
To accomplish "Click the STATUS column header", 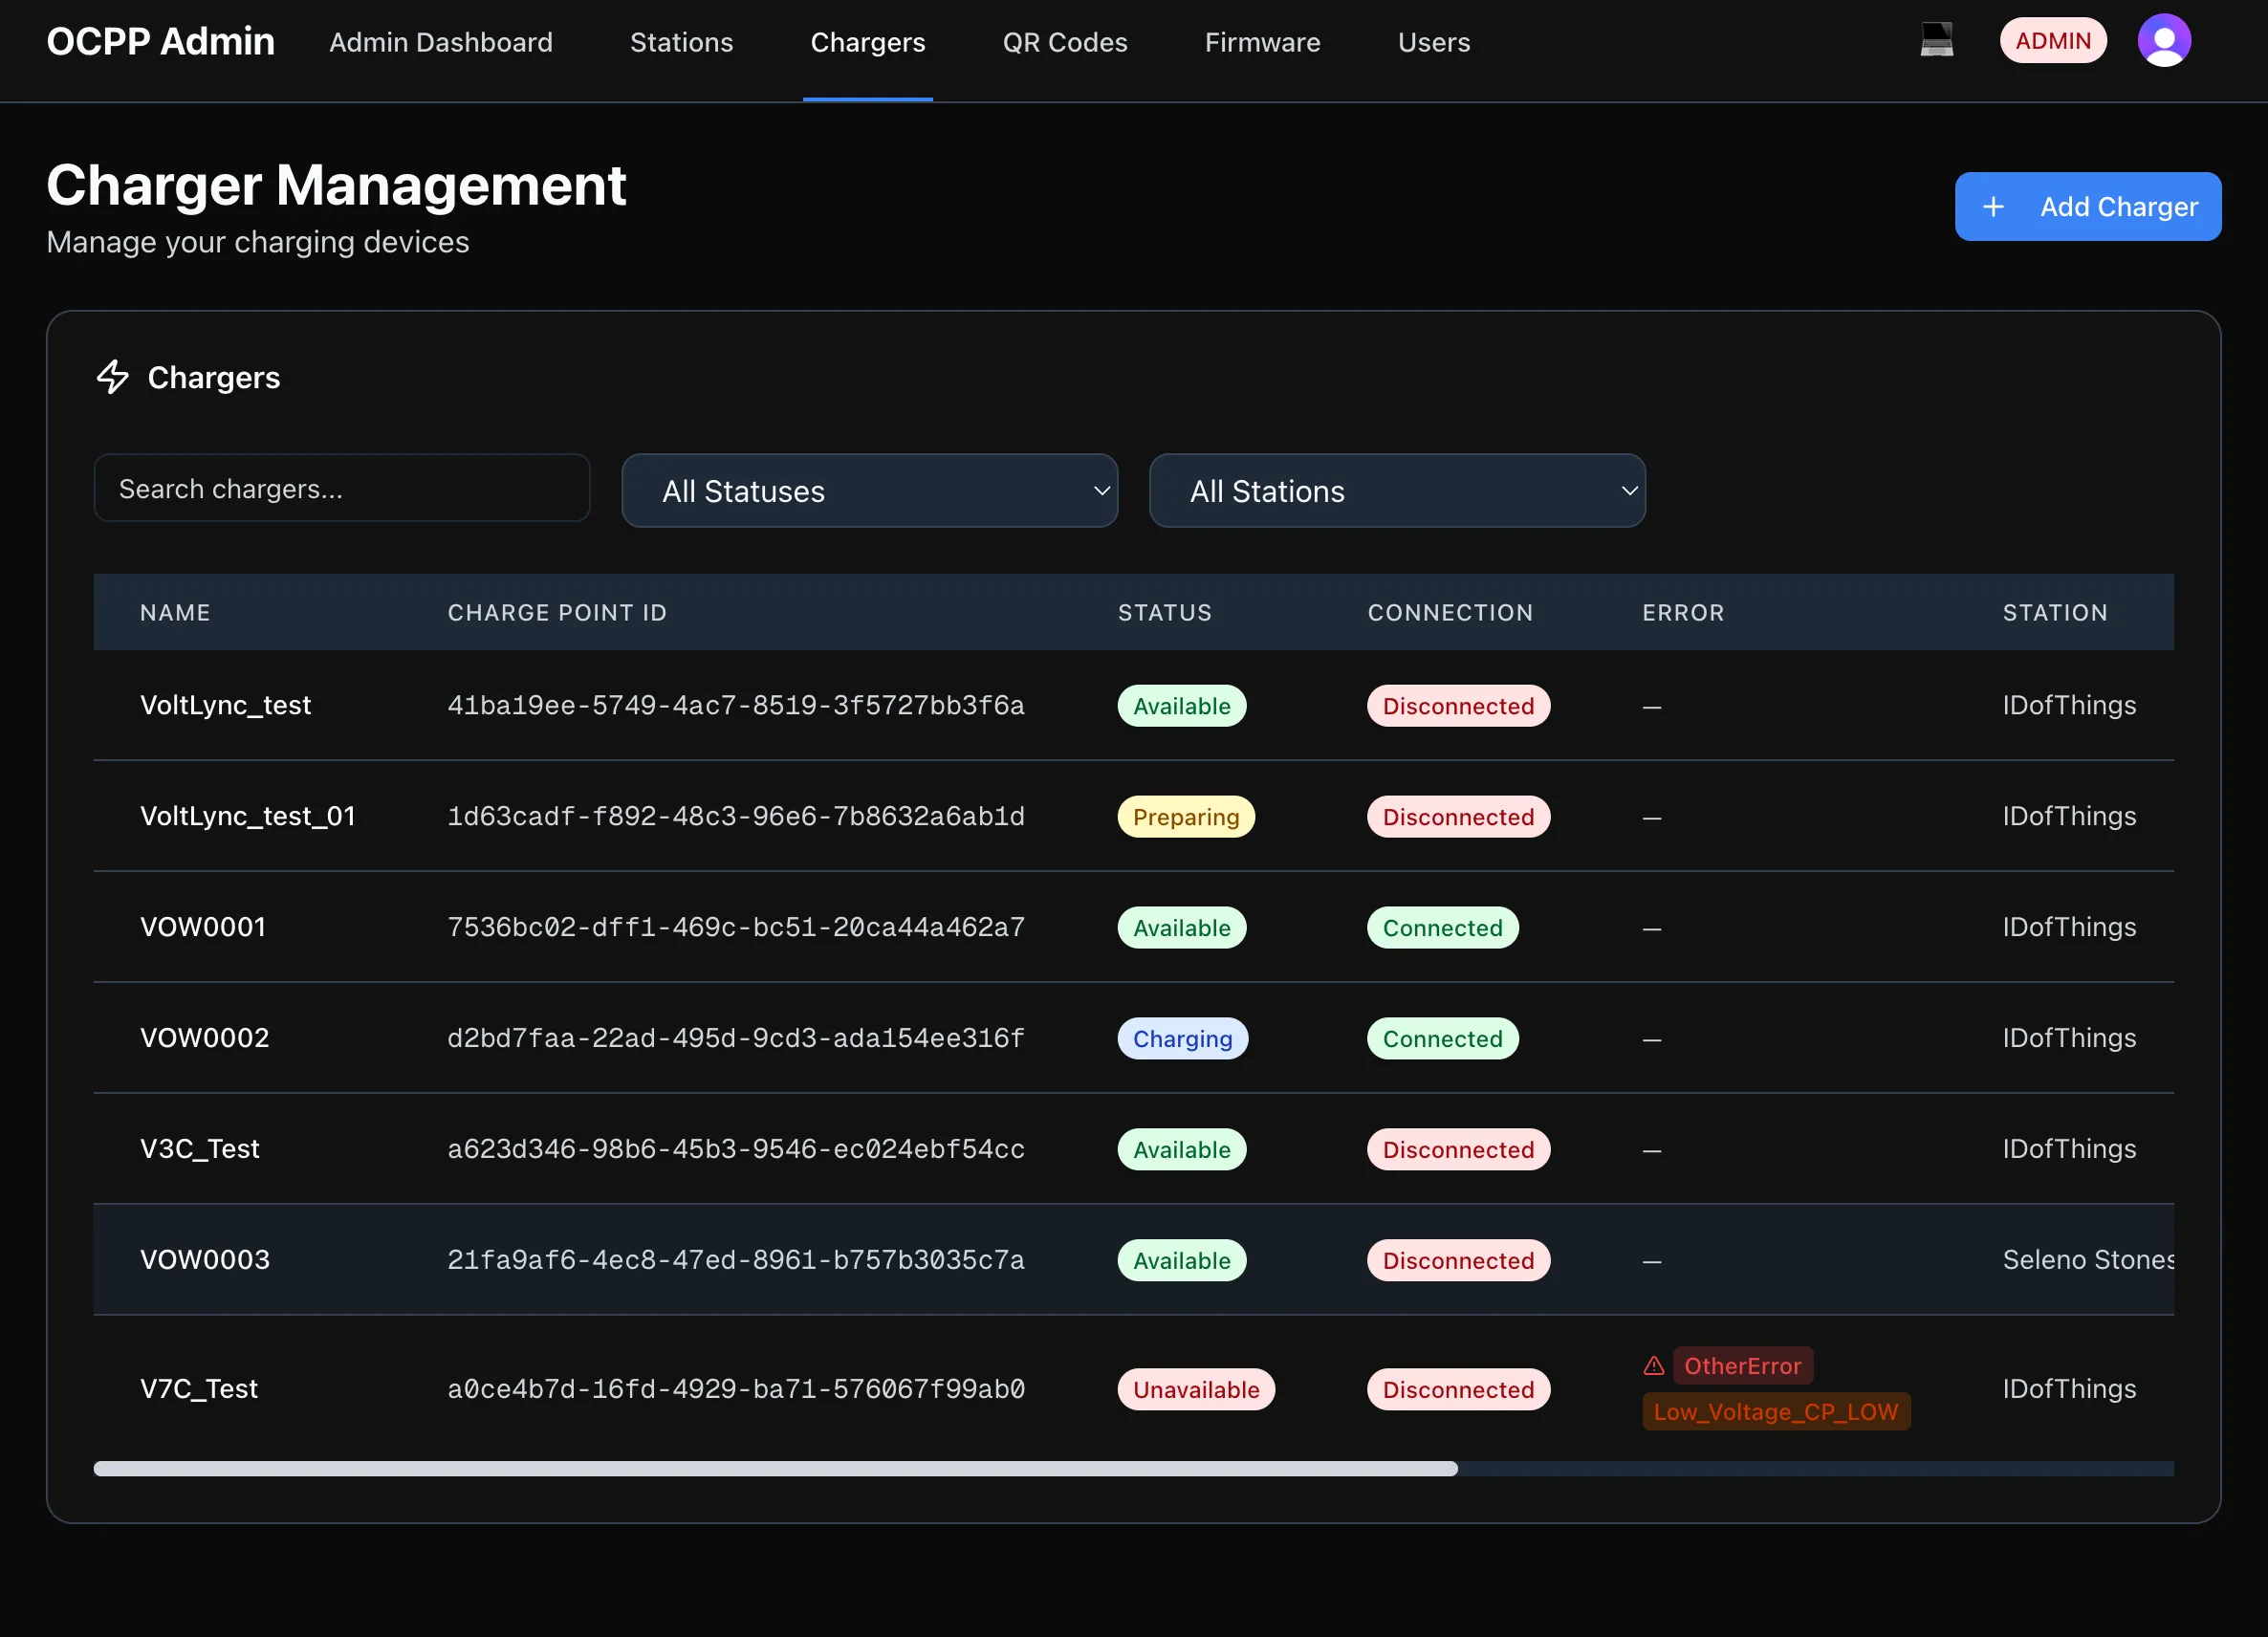I will pyautogui.click(x=1165, y=612).
